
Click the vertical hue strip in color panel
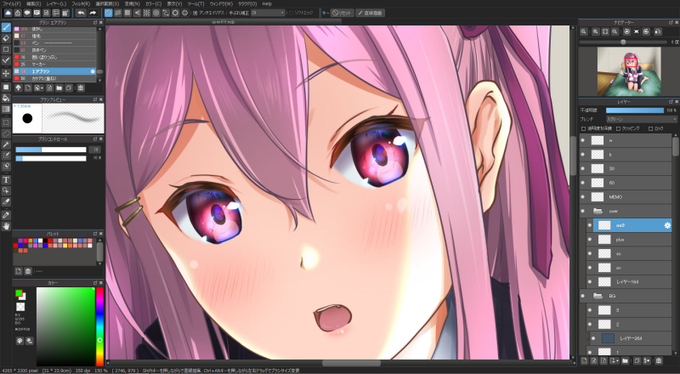pos(100,326)
